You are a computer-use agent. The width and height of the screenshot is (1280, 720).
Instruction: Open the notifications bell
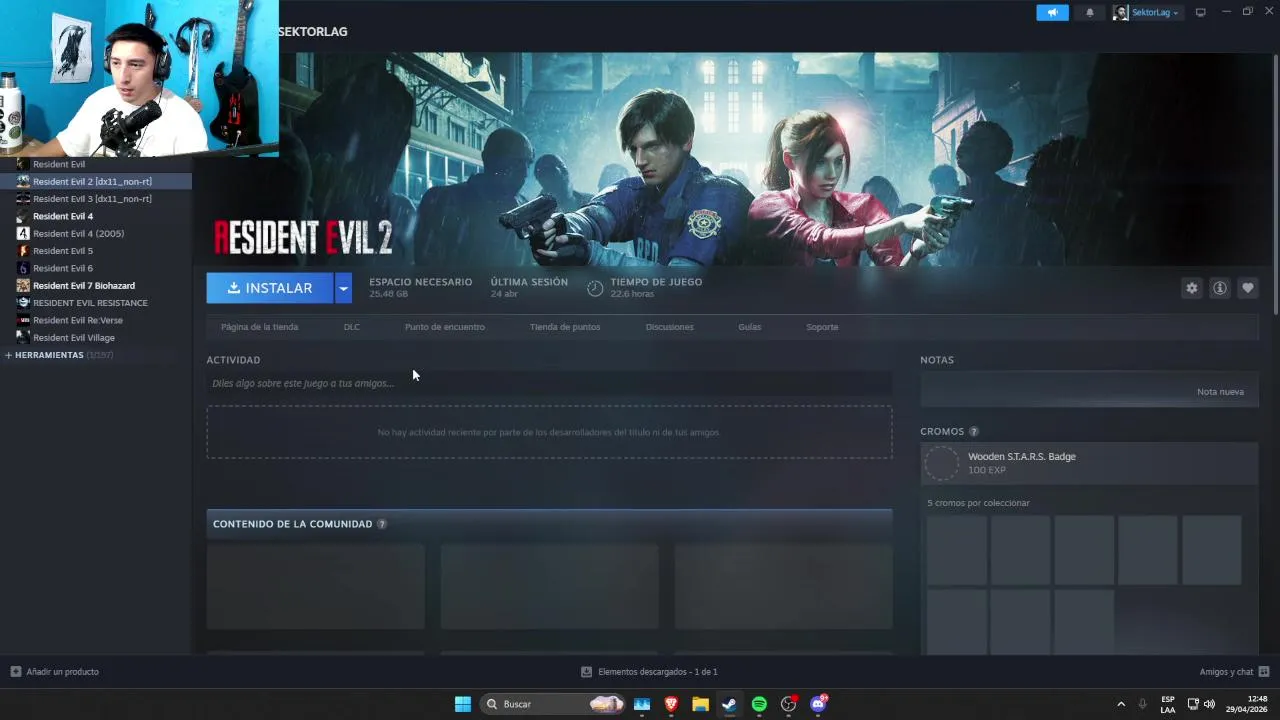pyautogui.click(x=1090, y=12)
